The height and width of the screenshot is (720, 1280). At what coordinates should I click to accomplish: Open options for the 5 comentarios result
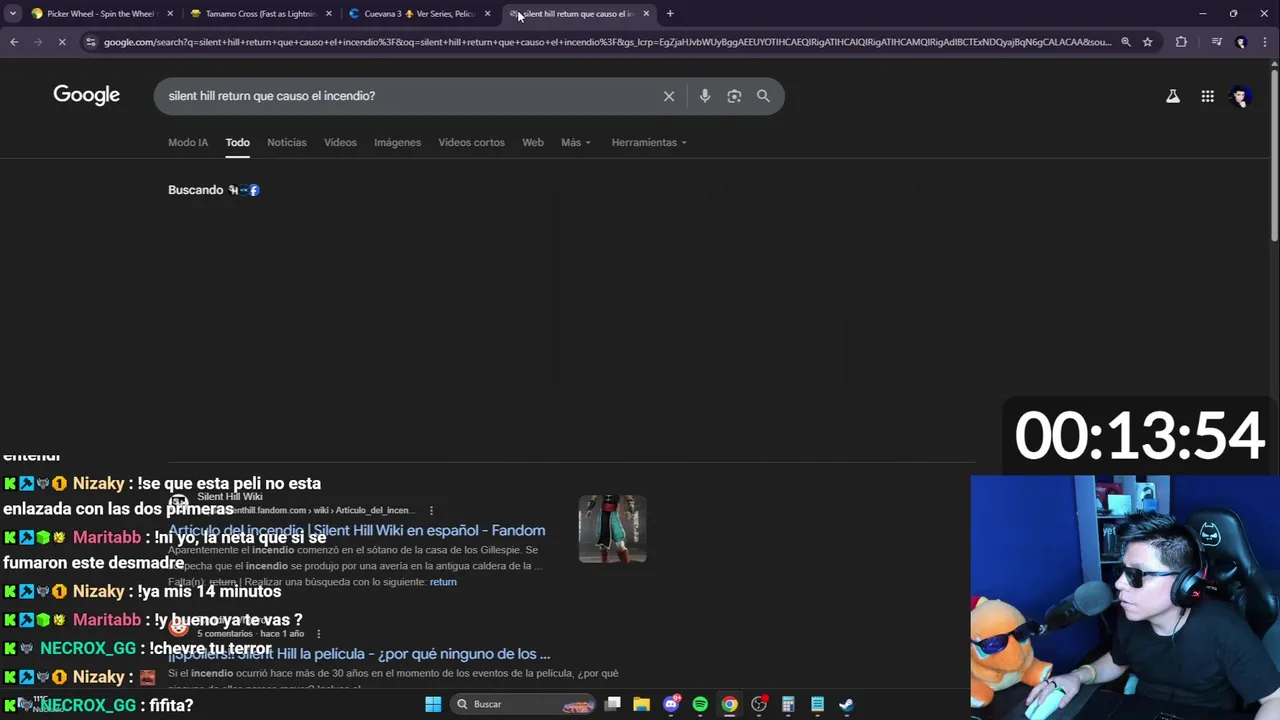coord(318,634)
